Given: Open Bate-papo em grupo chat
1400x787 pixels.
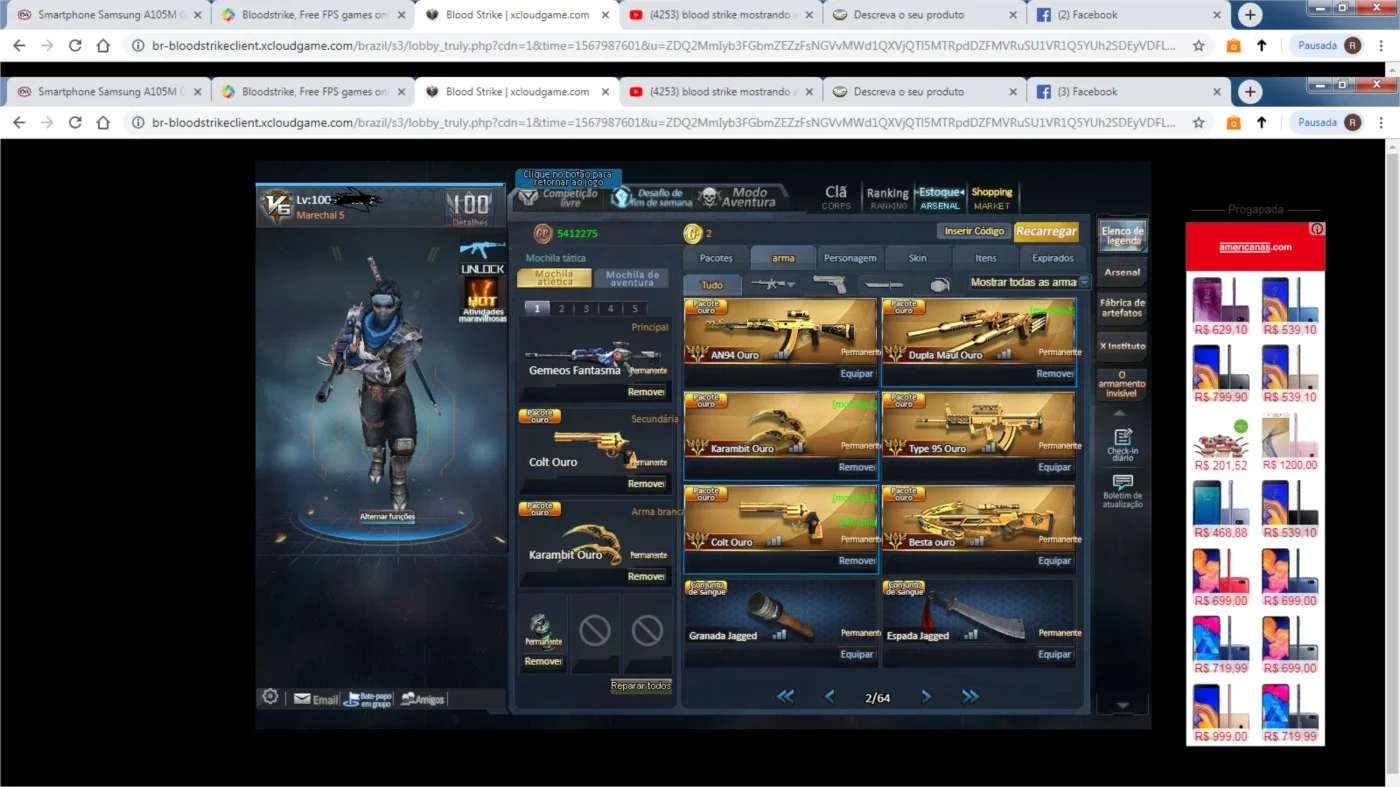Looking at the screenshot, I should point(368,699).
